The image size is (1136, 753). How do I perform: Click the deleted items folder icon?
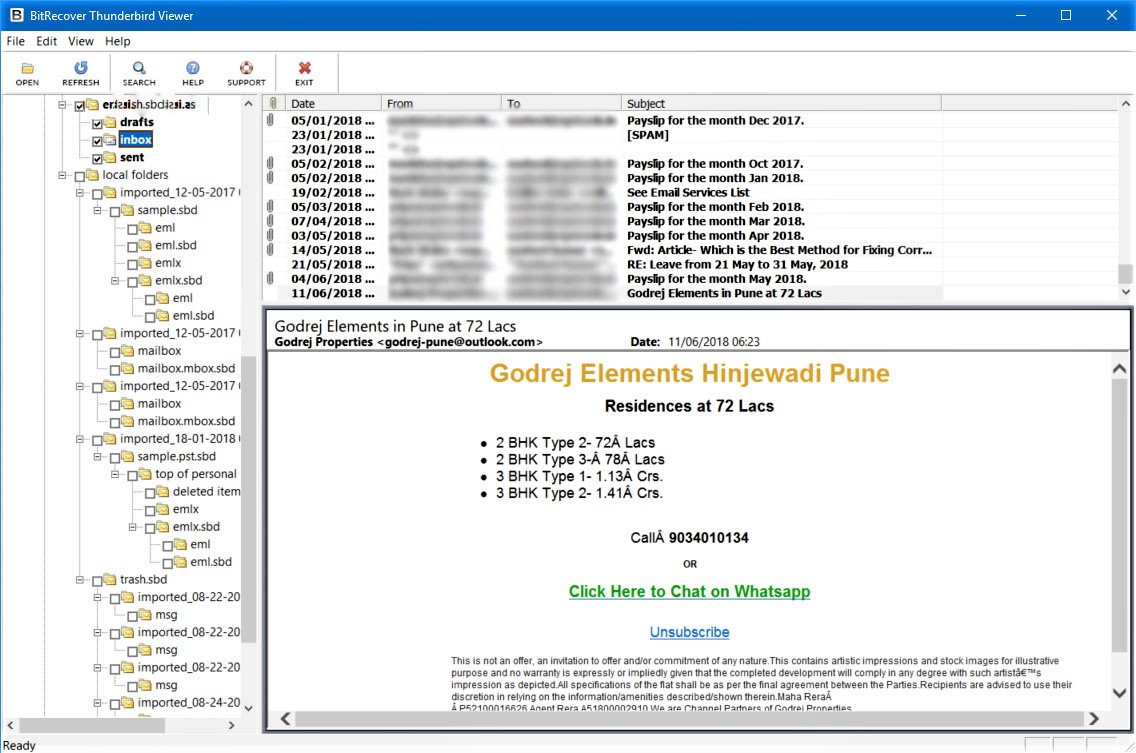point(163,491)
